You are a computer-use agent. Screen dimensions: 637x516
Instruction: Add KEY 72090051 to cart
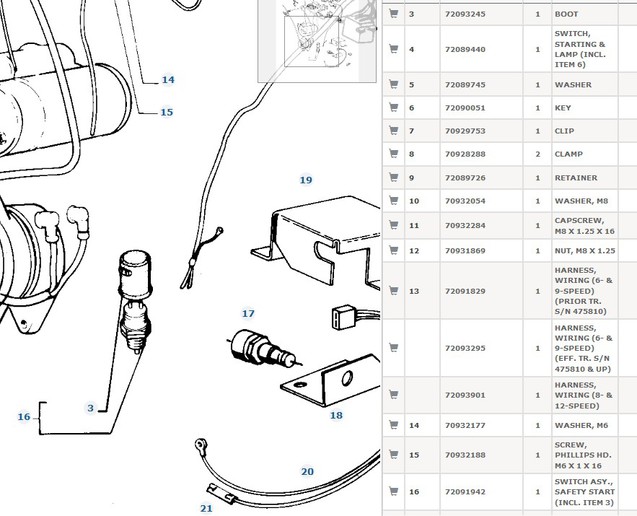click(x=393, y=107)
